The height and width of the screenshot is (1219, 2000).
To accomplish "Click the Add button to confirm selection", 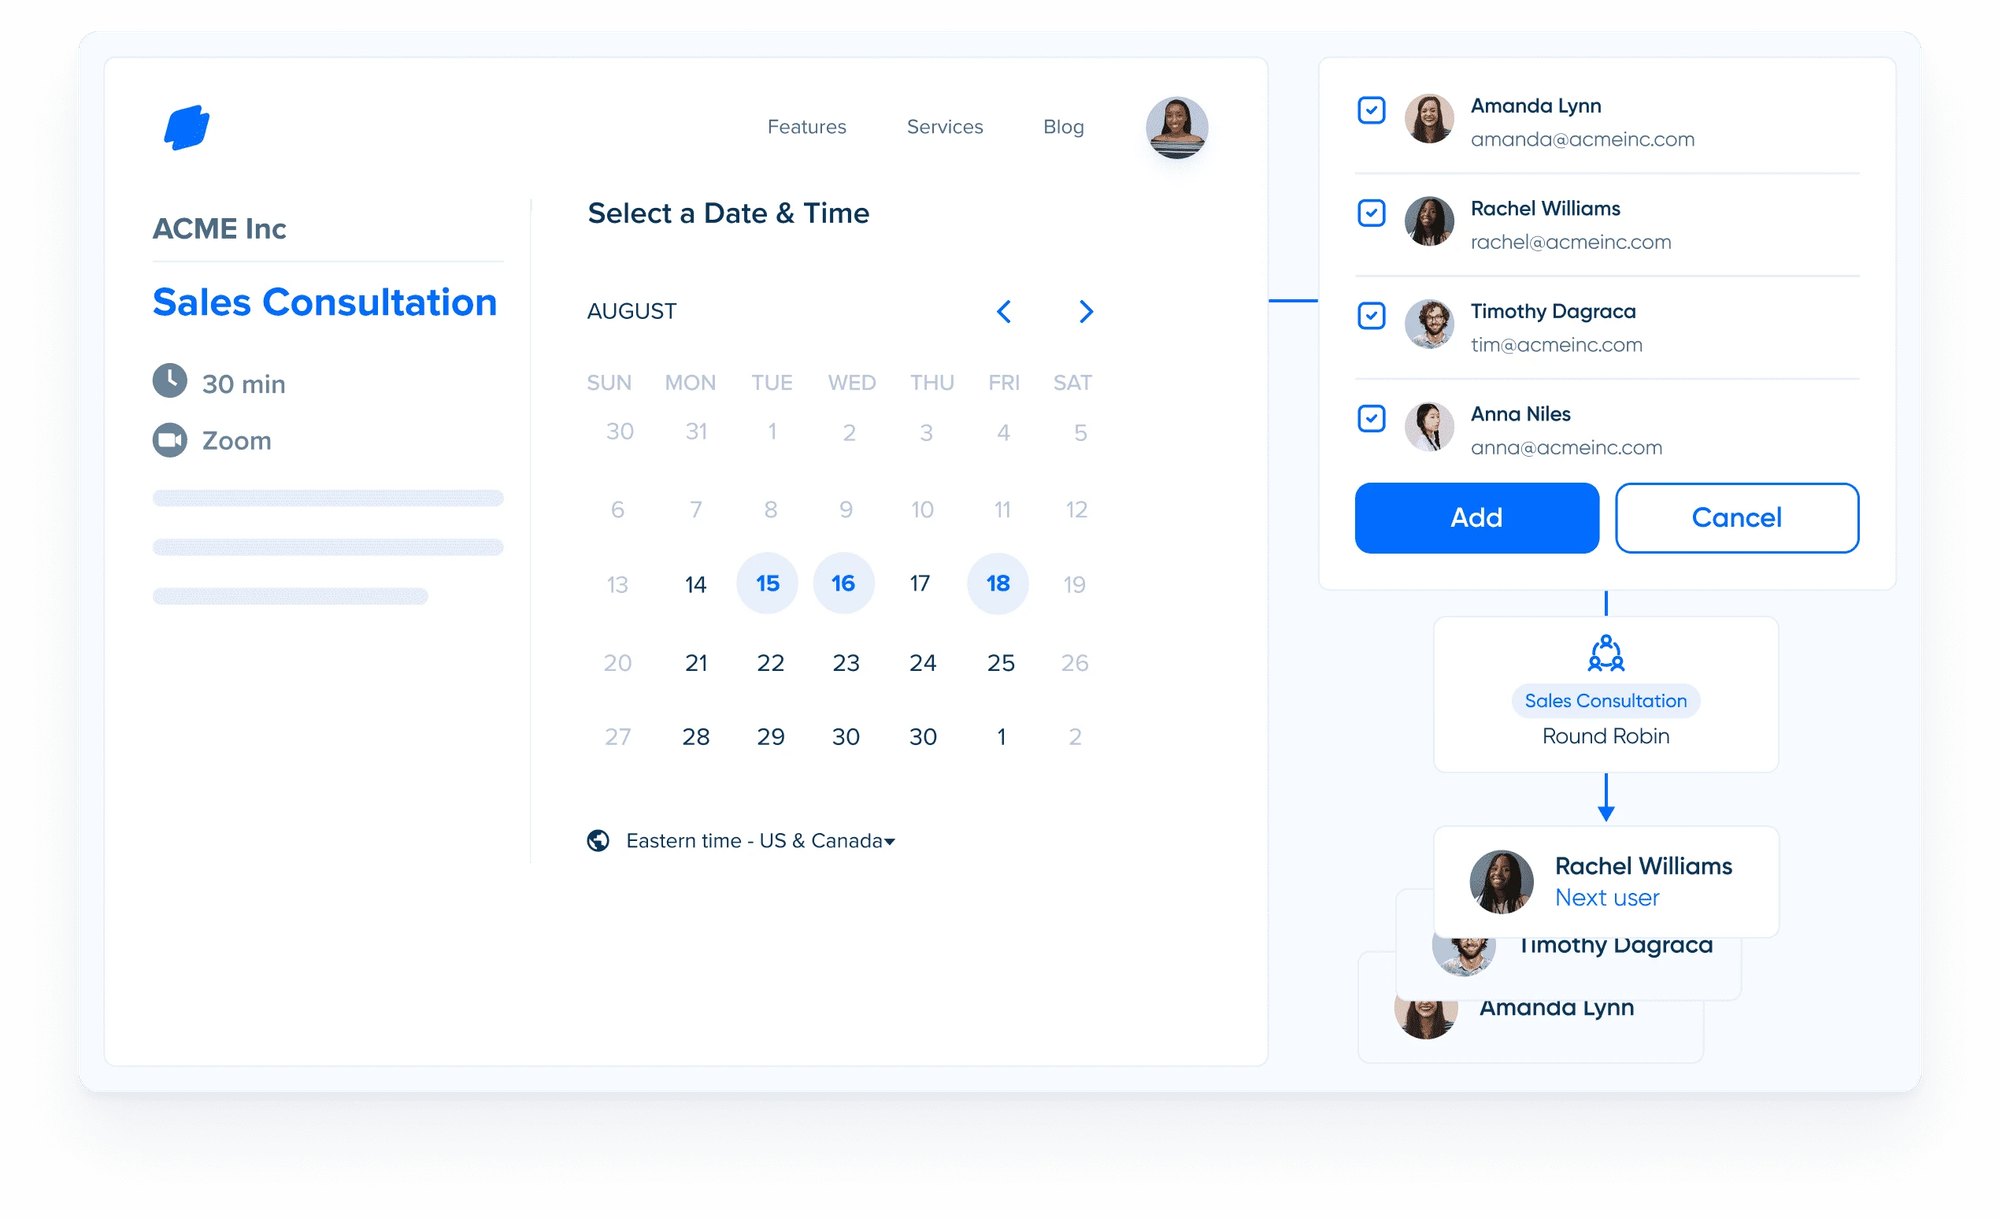I will click(x=1477, y=517).
